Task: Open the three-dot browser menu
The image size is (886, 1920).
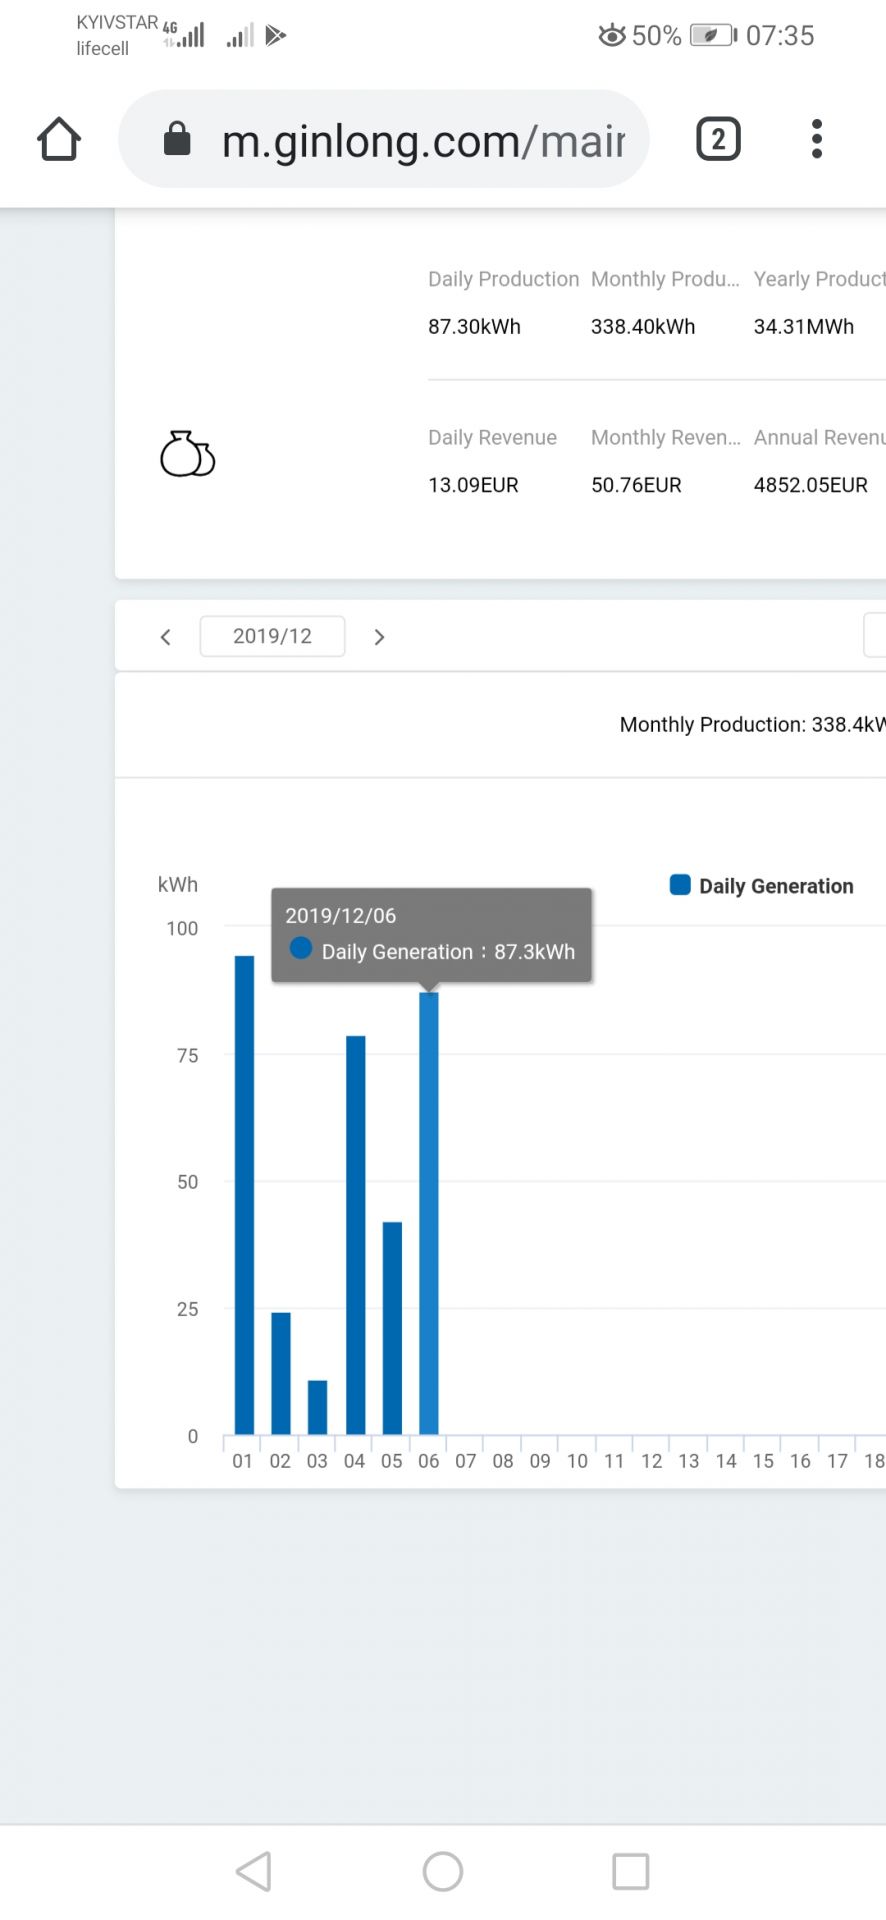Action: tap(816, 139)
